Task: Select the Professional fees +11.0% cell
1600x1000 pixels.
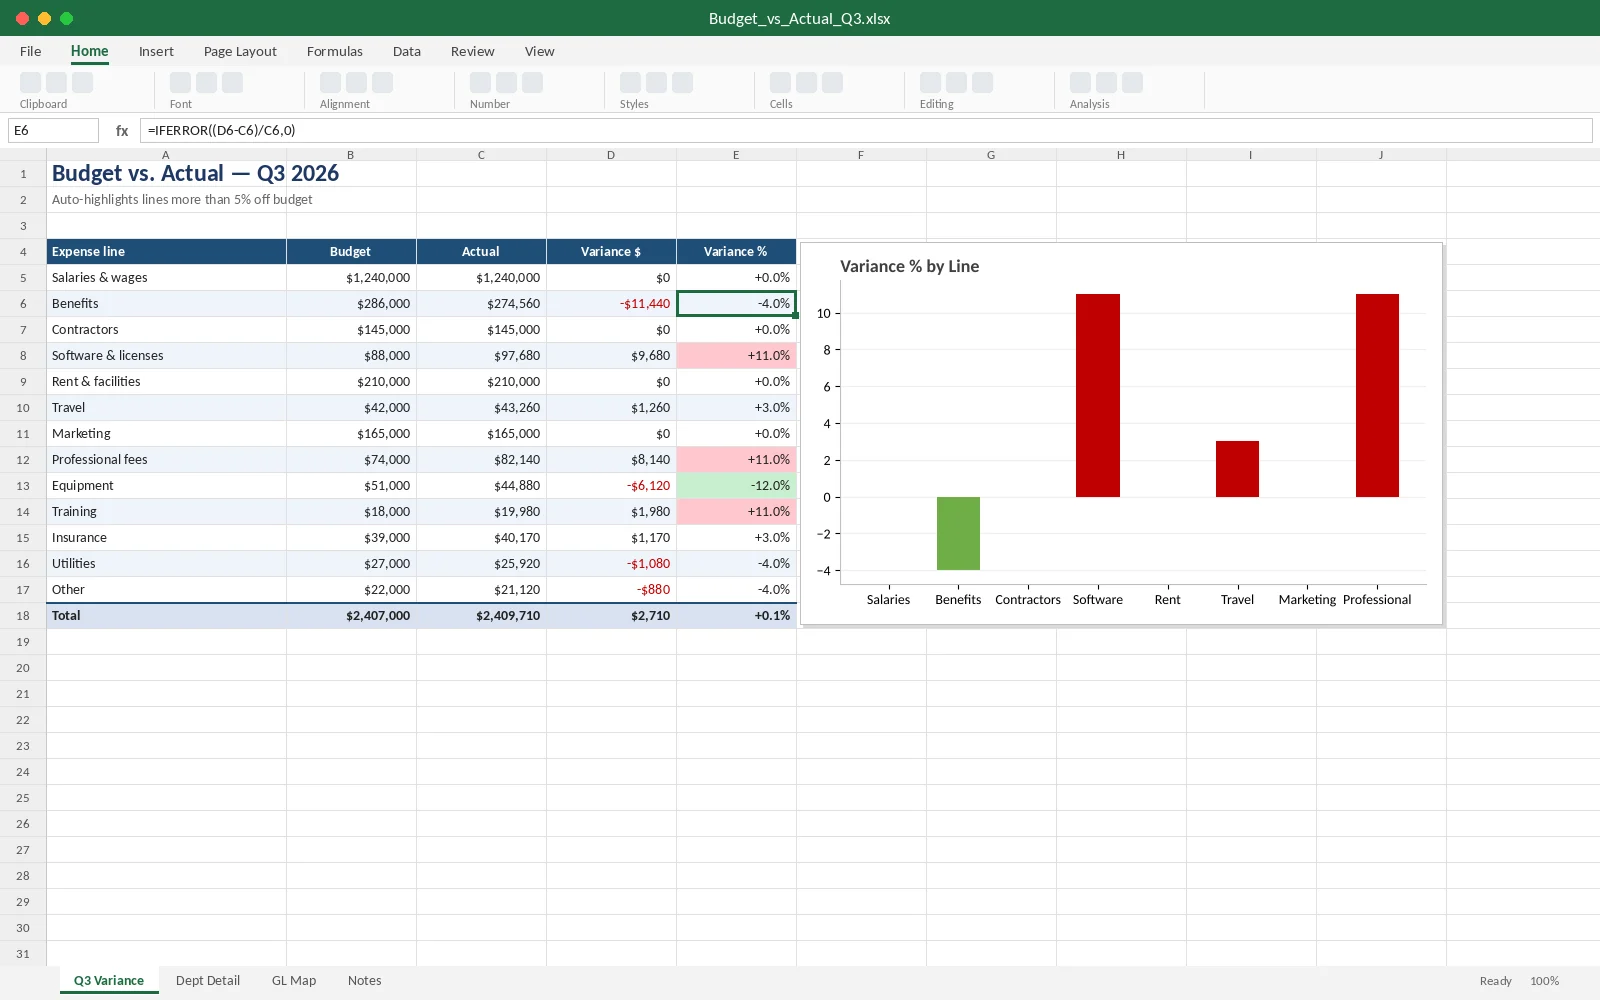Action: click(736, 459)
